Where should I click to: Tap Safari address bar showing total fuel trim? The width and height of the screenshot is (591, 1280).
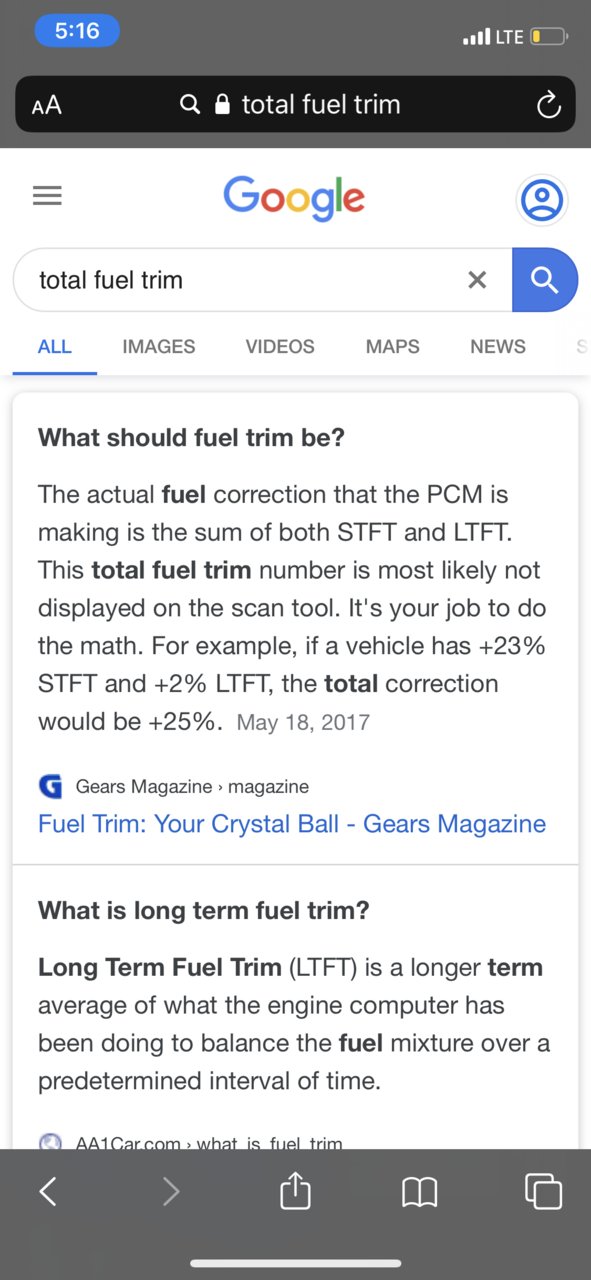pyautogui.click(x=295, y=104)
